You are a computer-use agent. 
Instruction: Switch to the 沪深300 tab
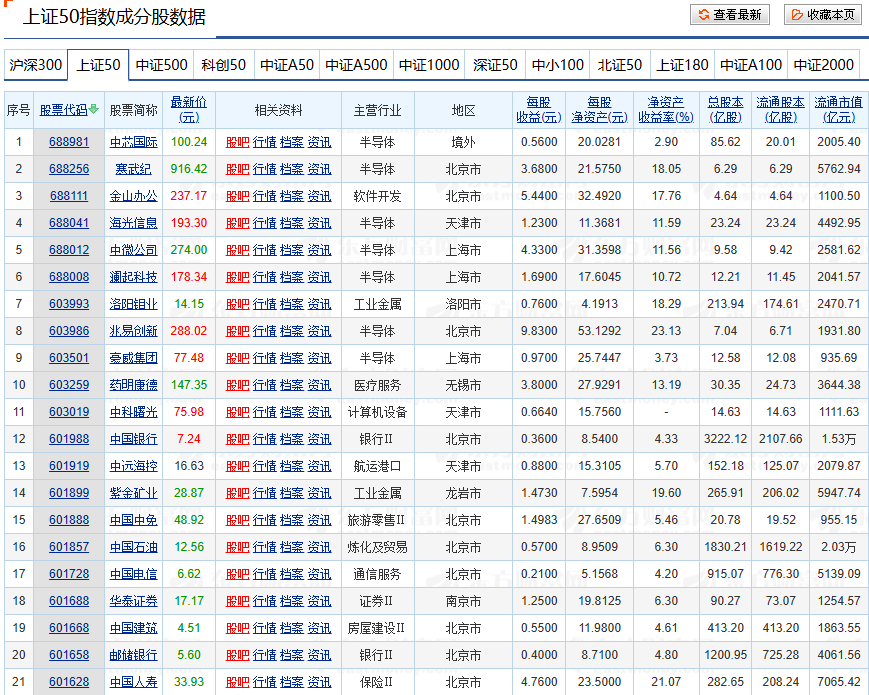[35, 65]
